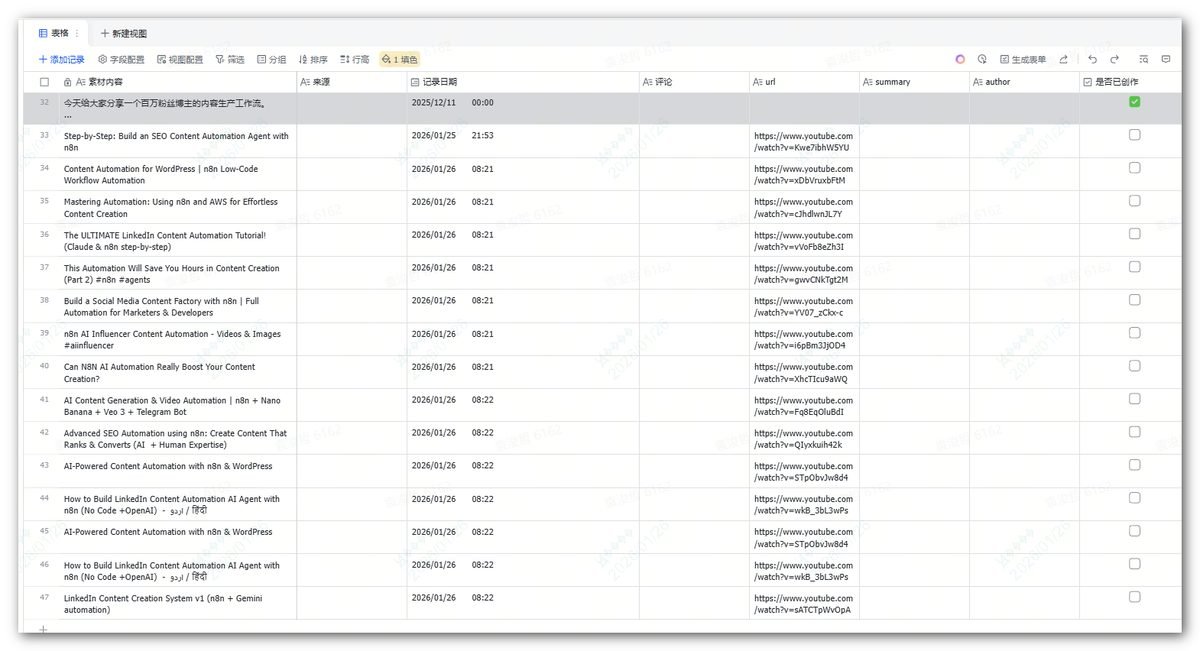Select 'Content Automation for WordPress' low-code cell
The width and height of the screenshot is (1200, 651).
click(177, 175)
